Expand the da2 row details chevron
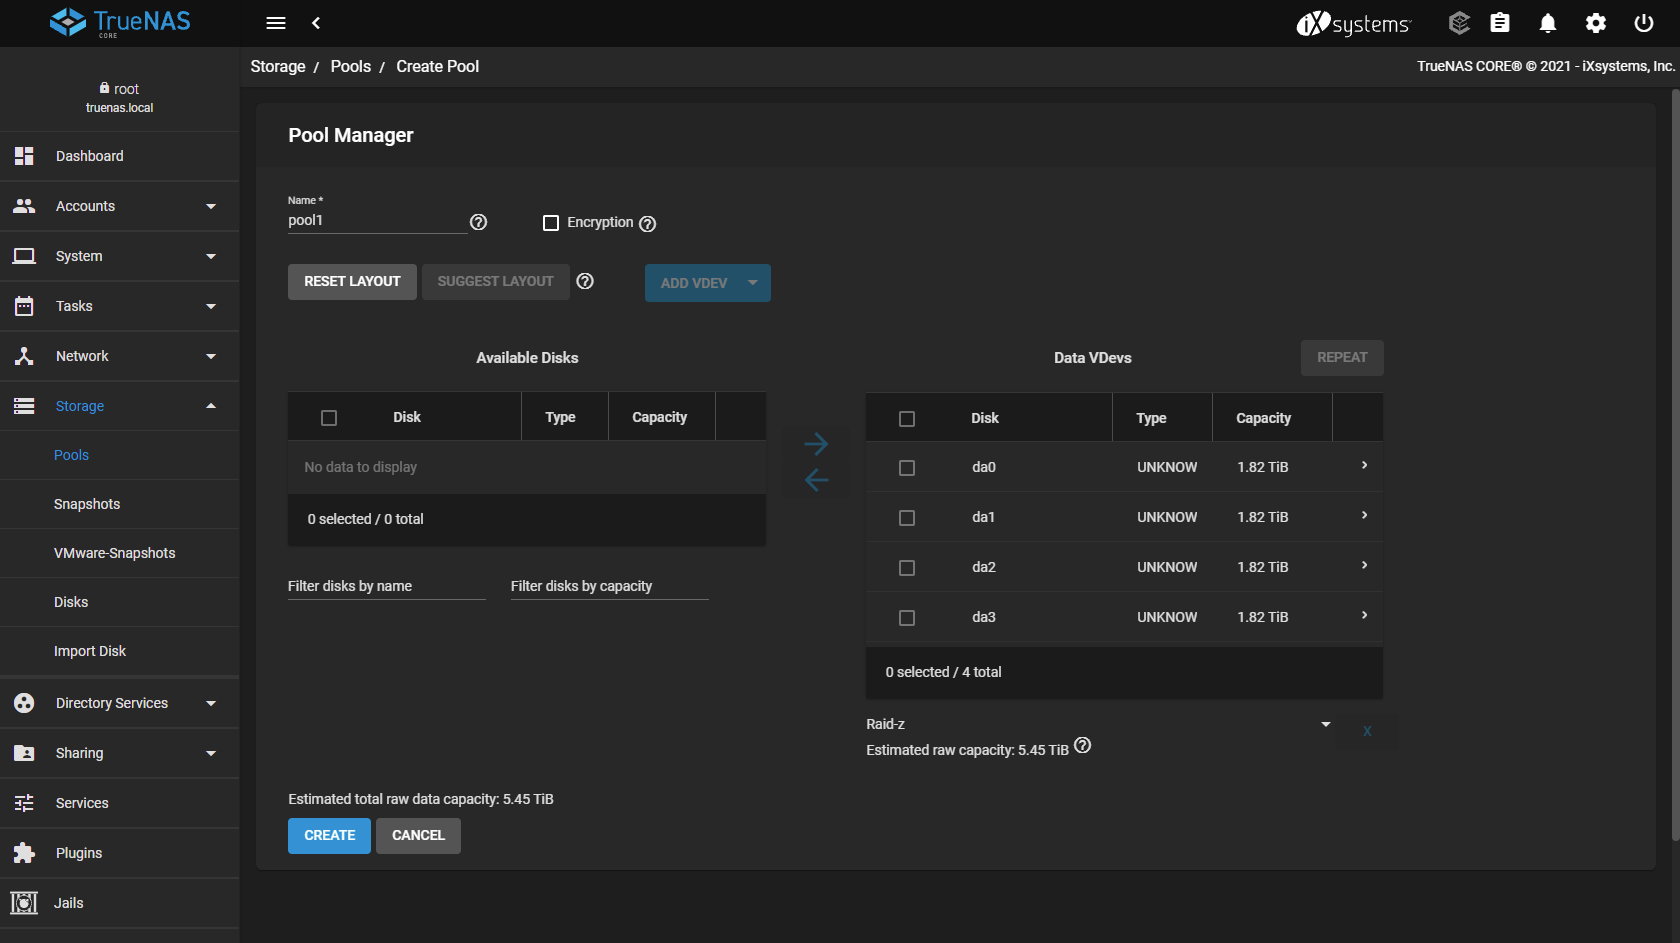This screenshot has width=1680, height=943. coord(1365,566)
